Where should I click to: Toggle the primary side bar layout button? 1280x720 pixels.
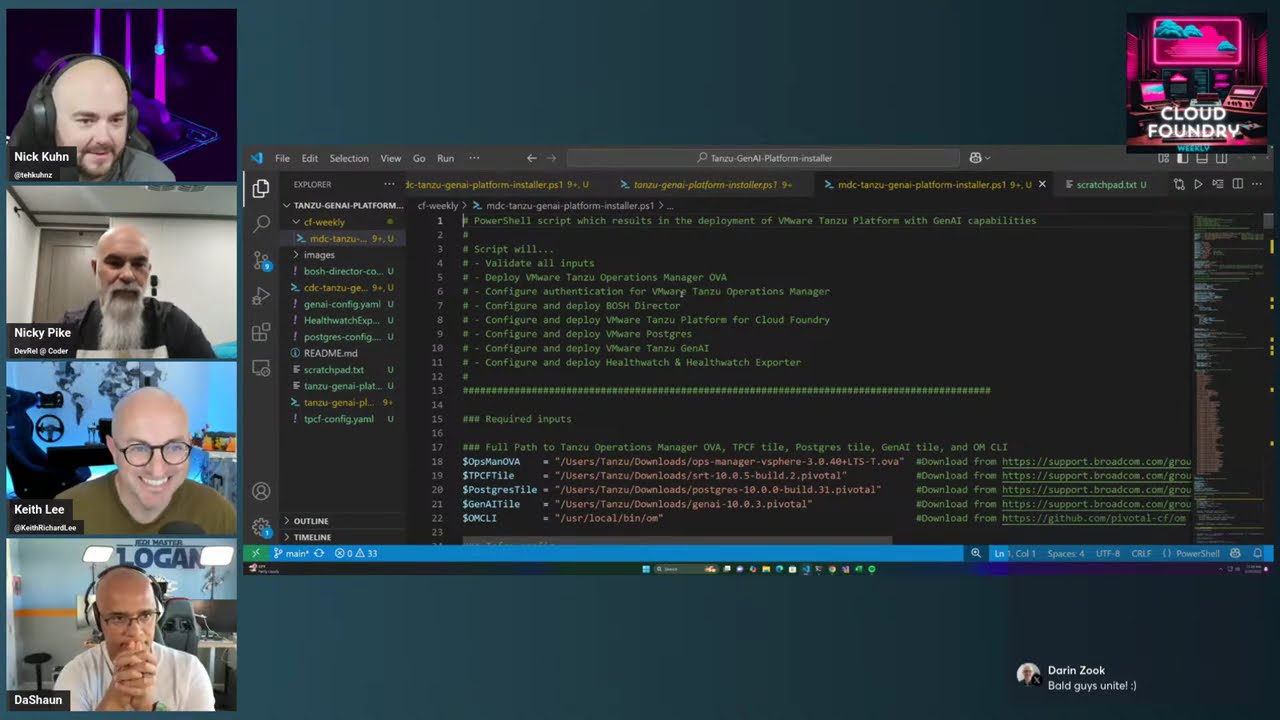tap(1182, 158)
